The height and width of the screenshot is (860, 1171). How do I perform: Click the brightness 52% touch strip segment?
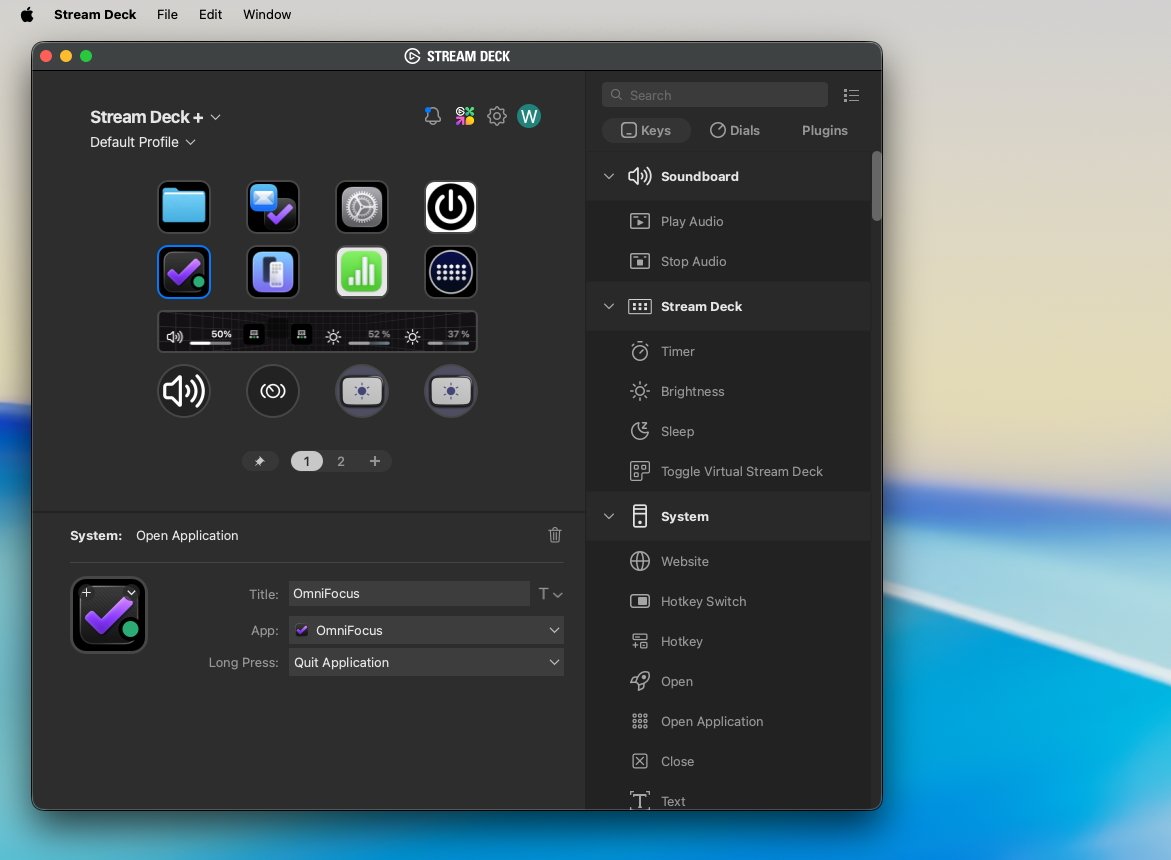[357, 336]
